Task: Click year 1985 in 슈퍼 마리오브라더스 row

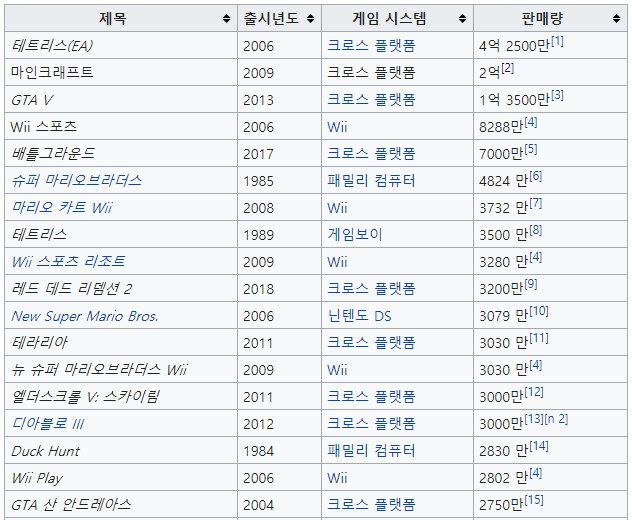Action: pos(258,181)
